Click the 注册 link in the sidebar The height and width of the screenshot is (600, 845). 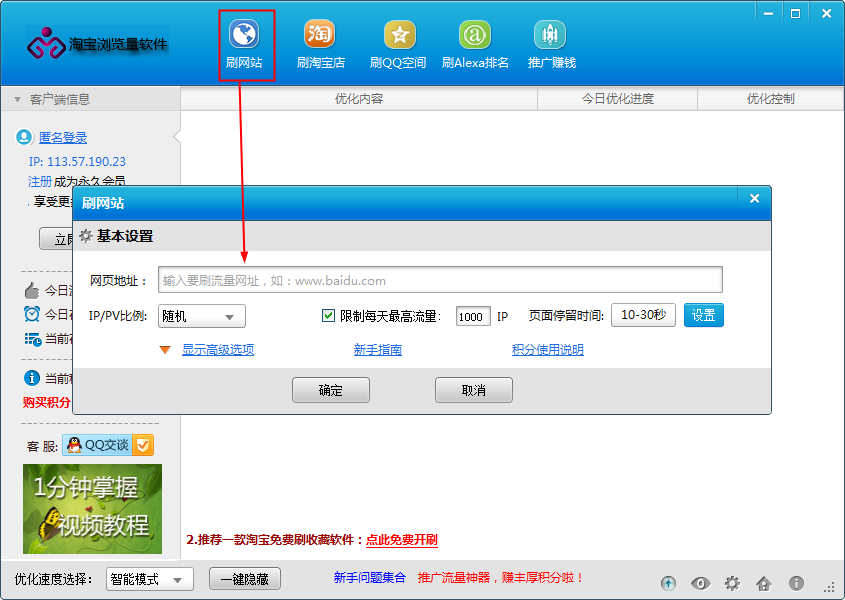click(40, 181)
